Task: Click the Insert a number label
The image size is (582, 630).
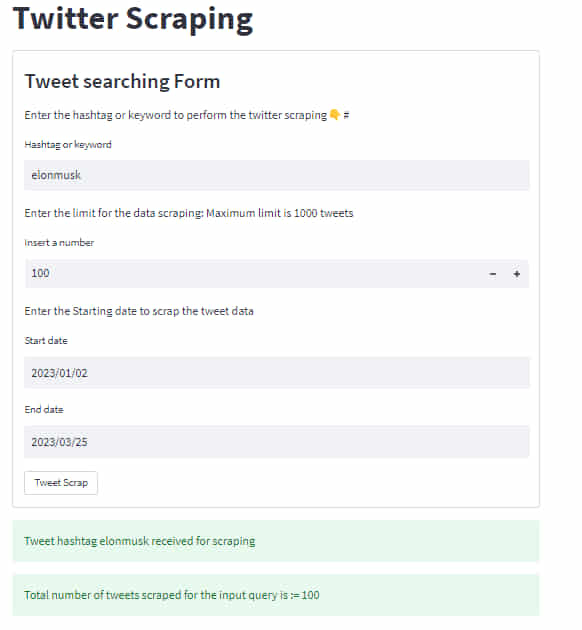Action: pos(59,243)
